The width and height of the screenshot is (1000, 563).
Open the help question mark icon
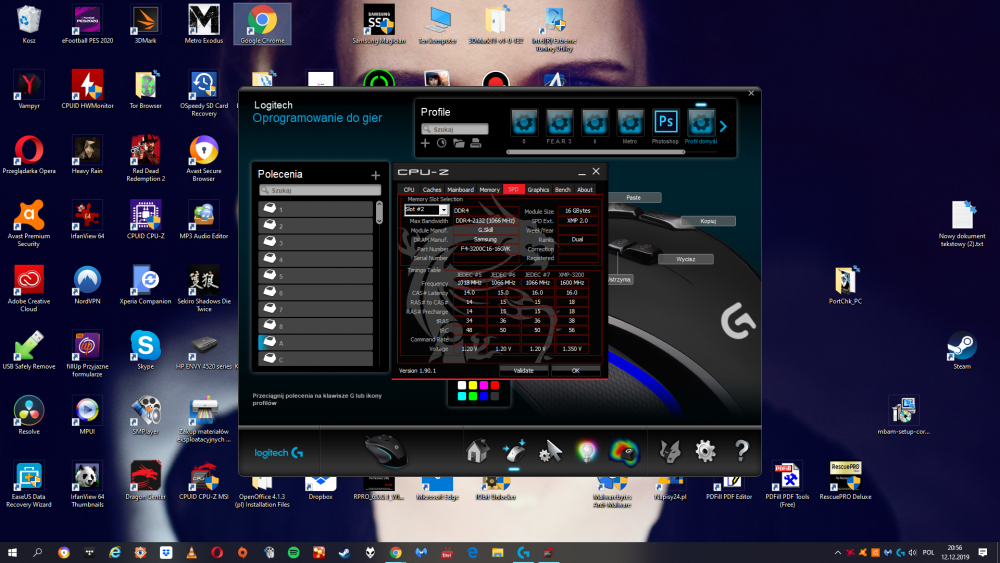(741, 451)
